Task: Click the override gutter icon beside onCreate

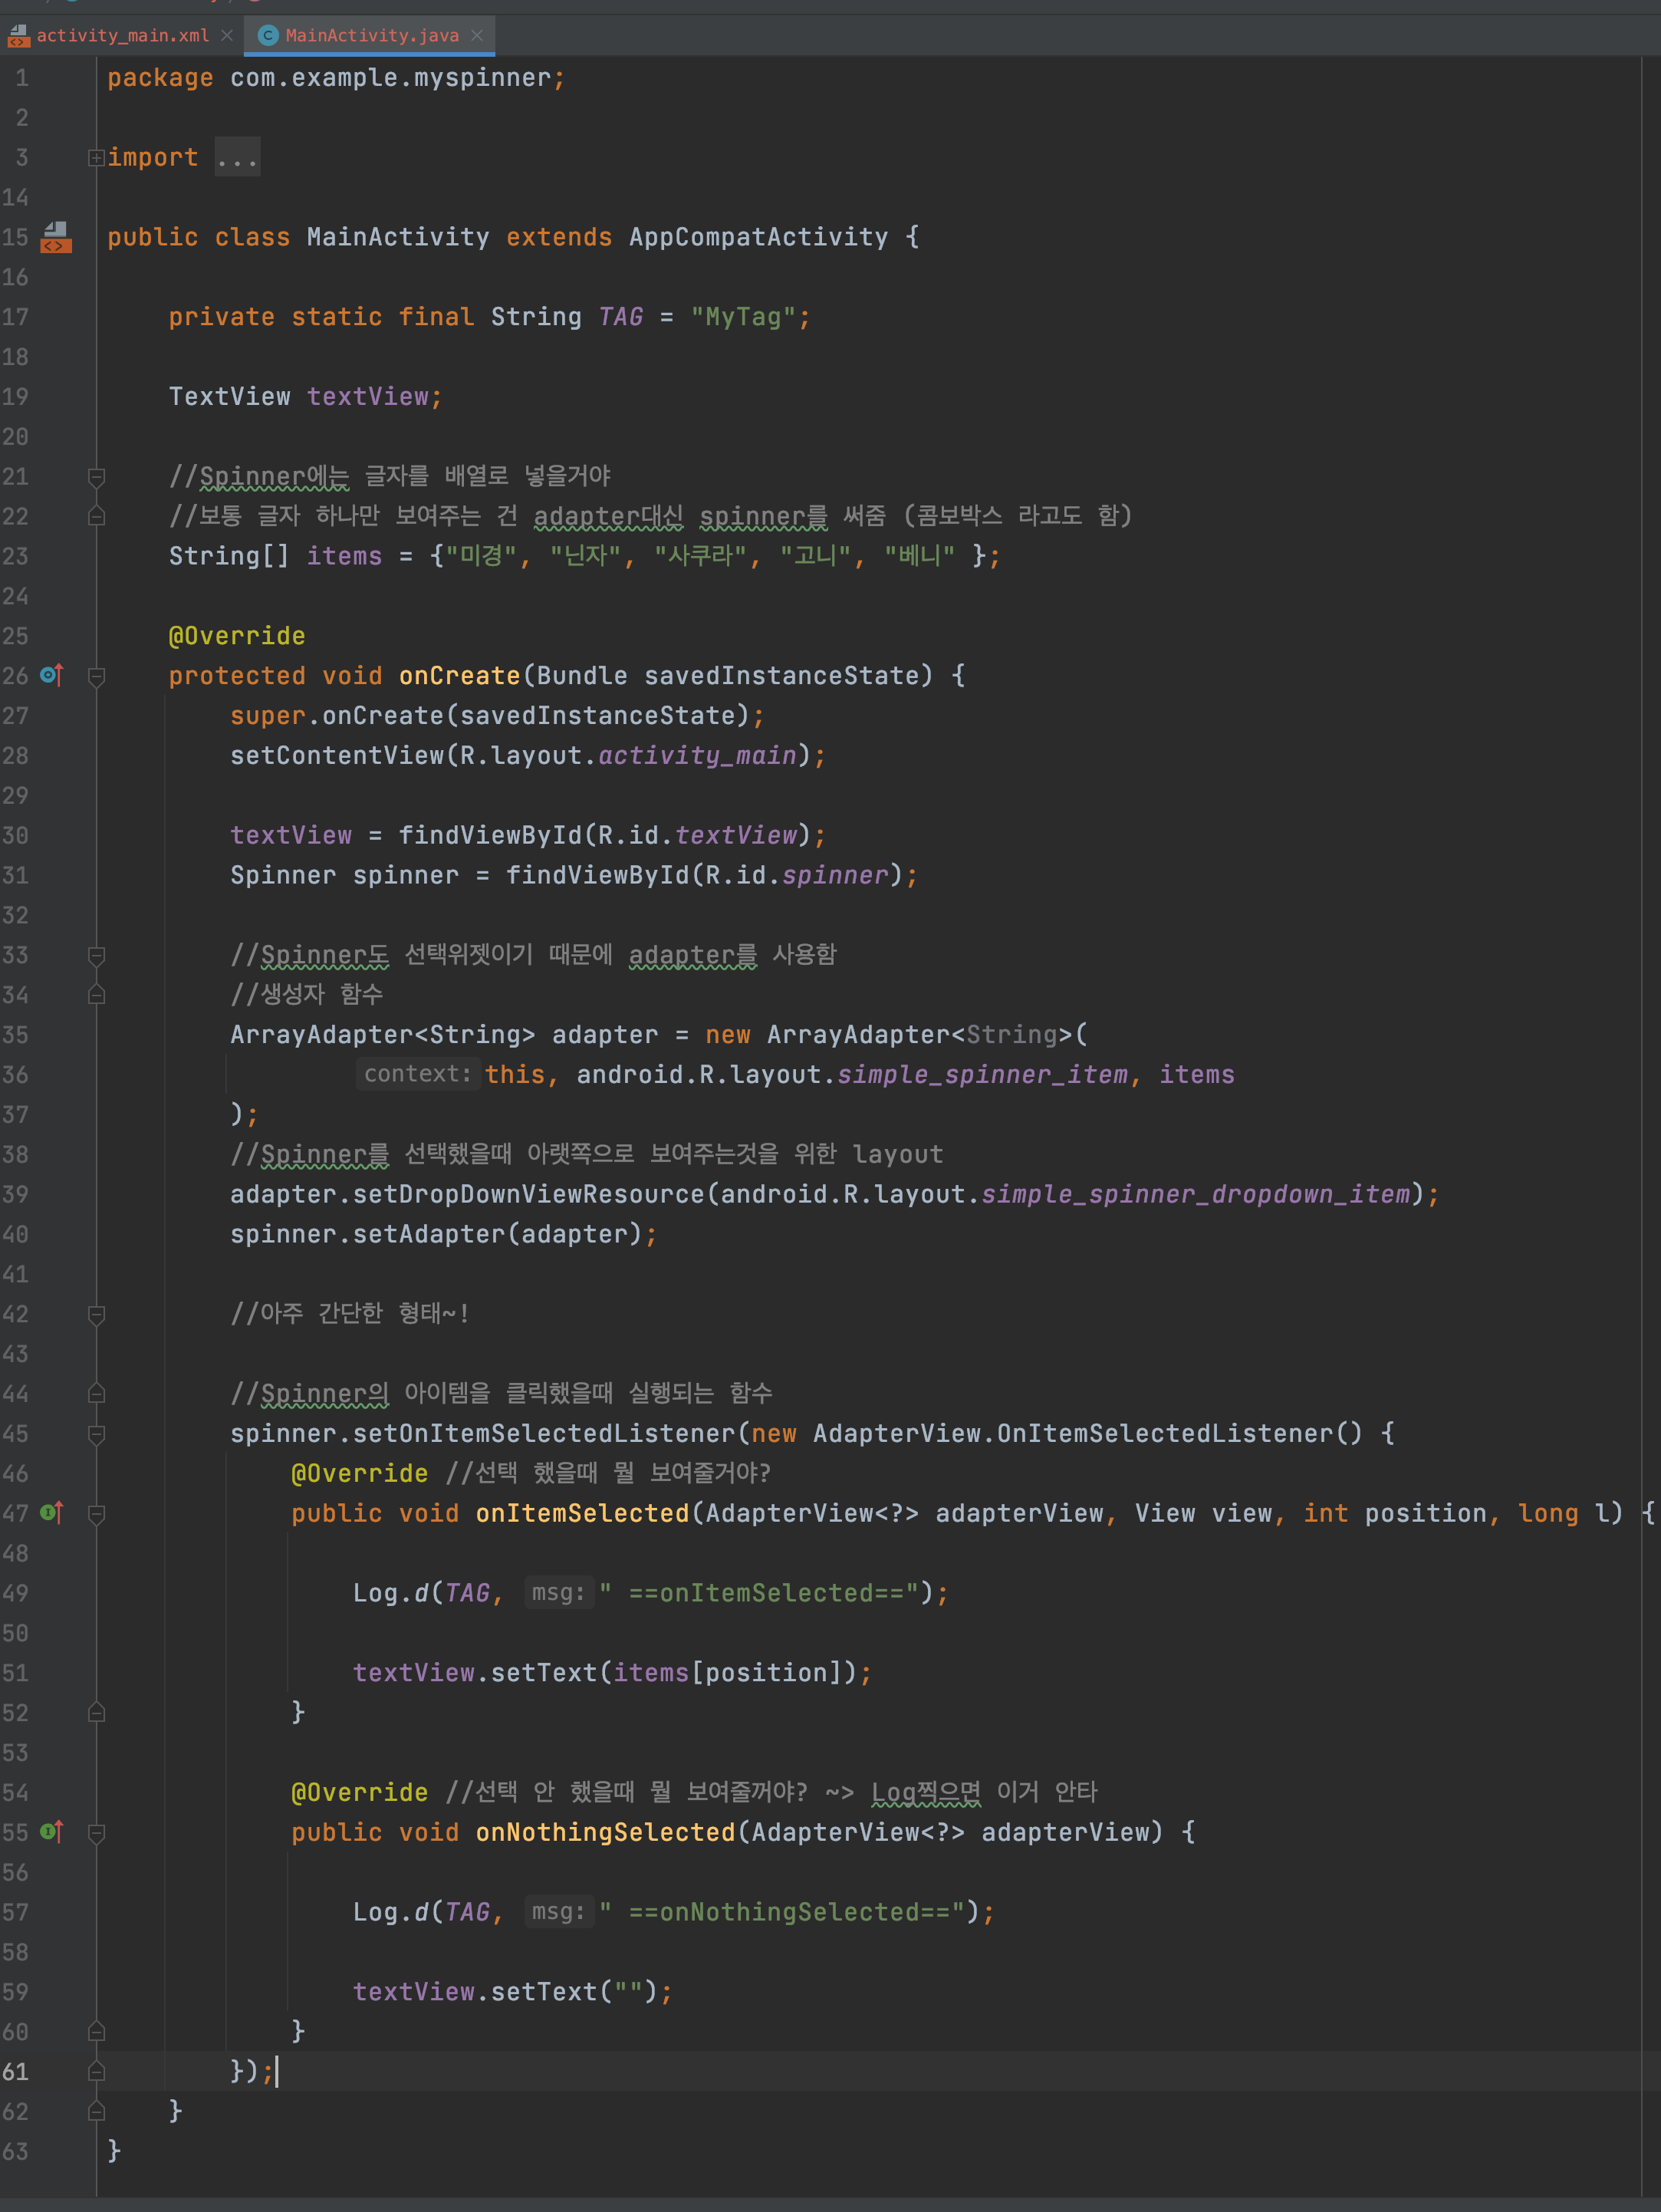Action: [x=52, y=676]
